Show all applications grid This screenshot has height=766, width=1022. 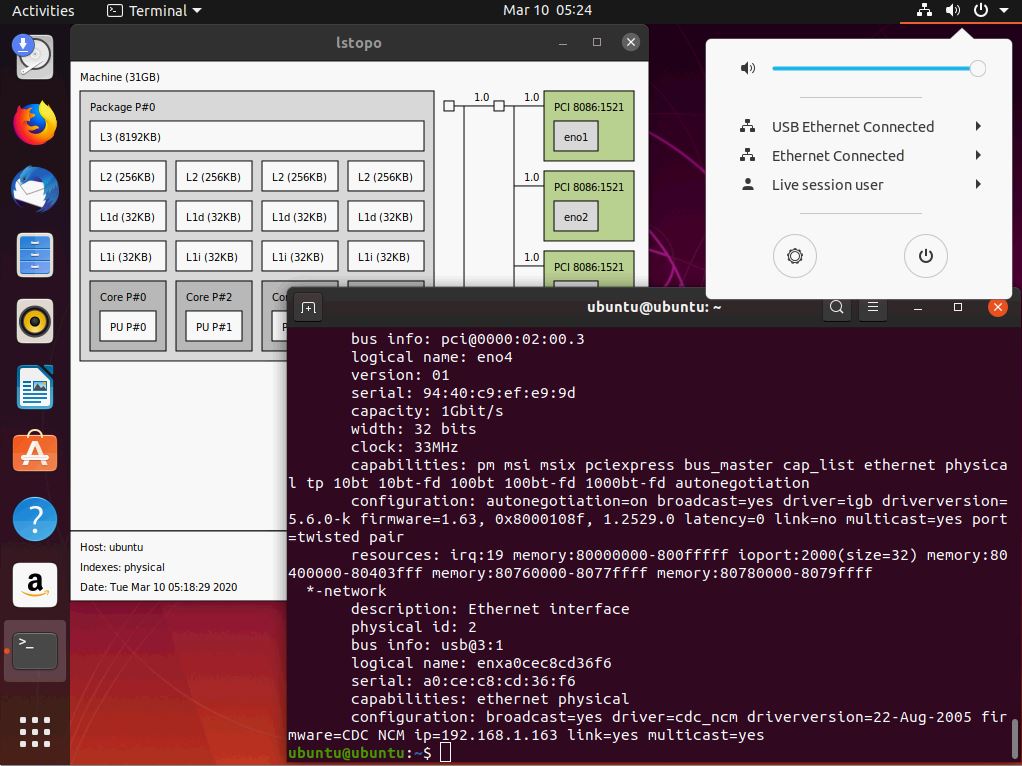[x=36, y=731]
